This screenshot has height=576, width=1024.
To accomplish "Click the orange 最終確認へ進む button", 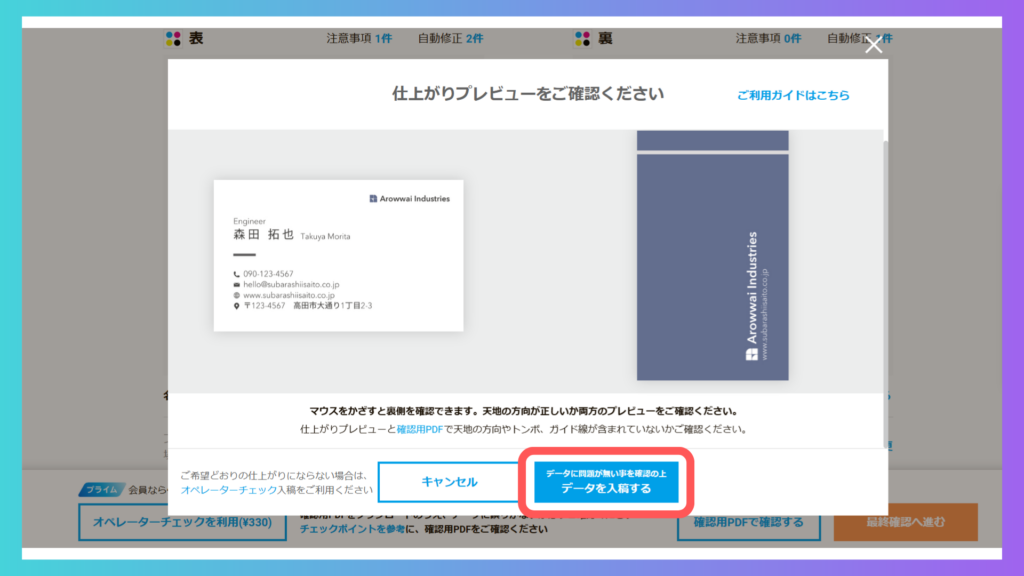I will point(905,522).
